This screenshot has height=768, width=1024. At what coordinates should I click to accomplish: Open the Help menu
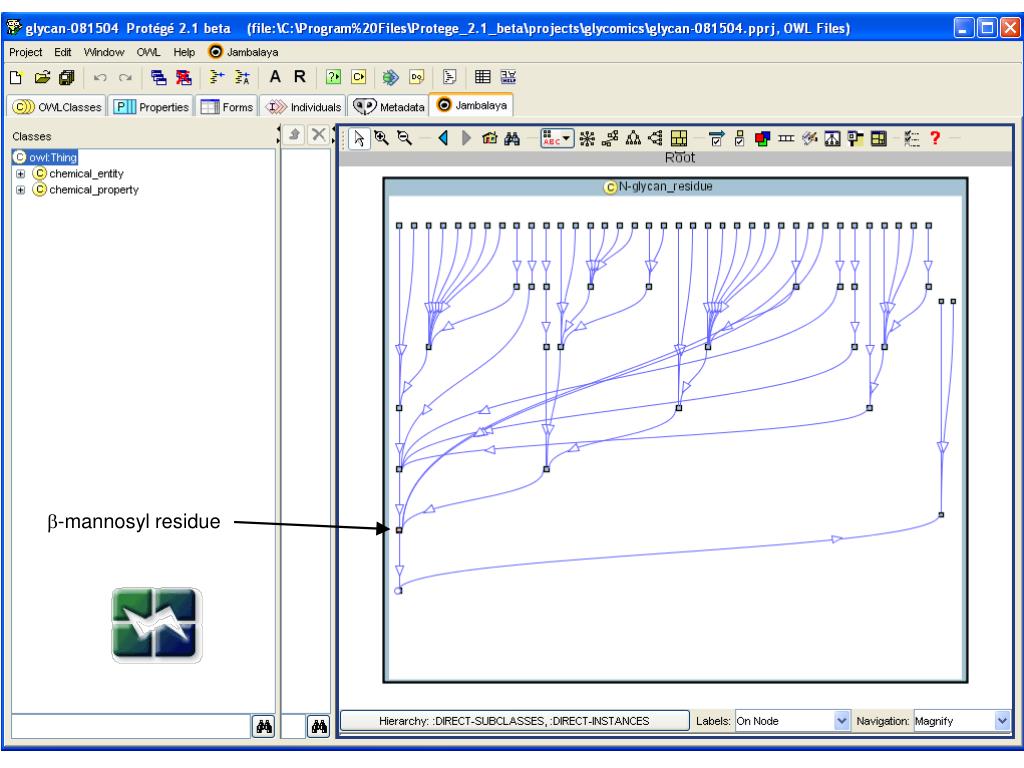click(184, 52)
